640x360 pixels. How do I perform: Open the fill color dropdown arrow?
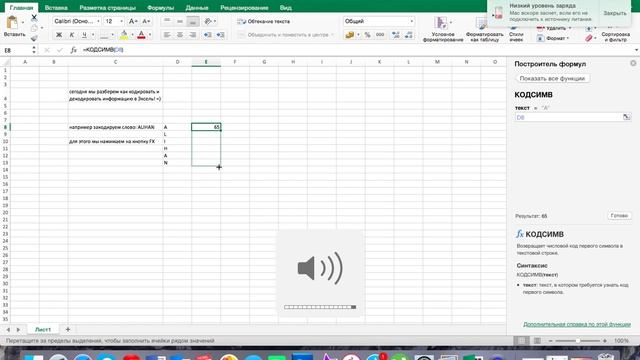tap(132, 35)
